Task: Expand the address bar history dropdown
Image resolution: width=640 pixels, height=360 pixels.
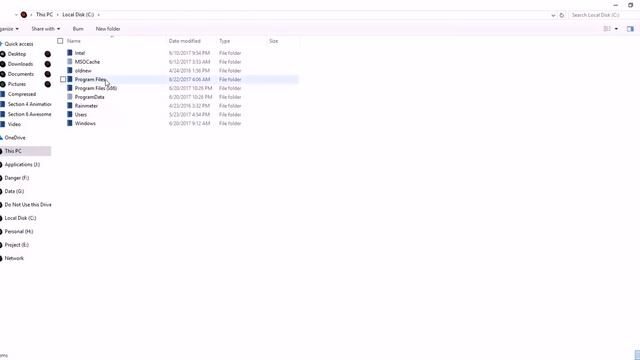Action: tap(553, 15)
